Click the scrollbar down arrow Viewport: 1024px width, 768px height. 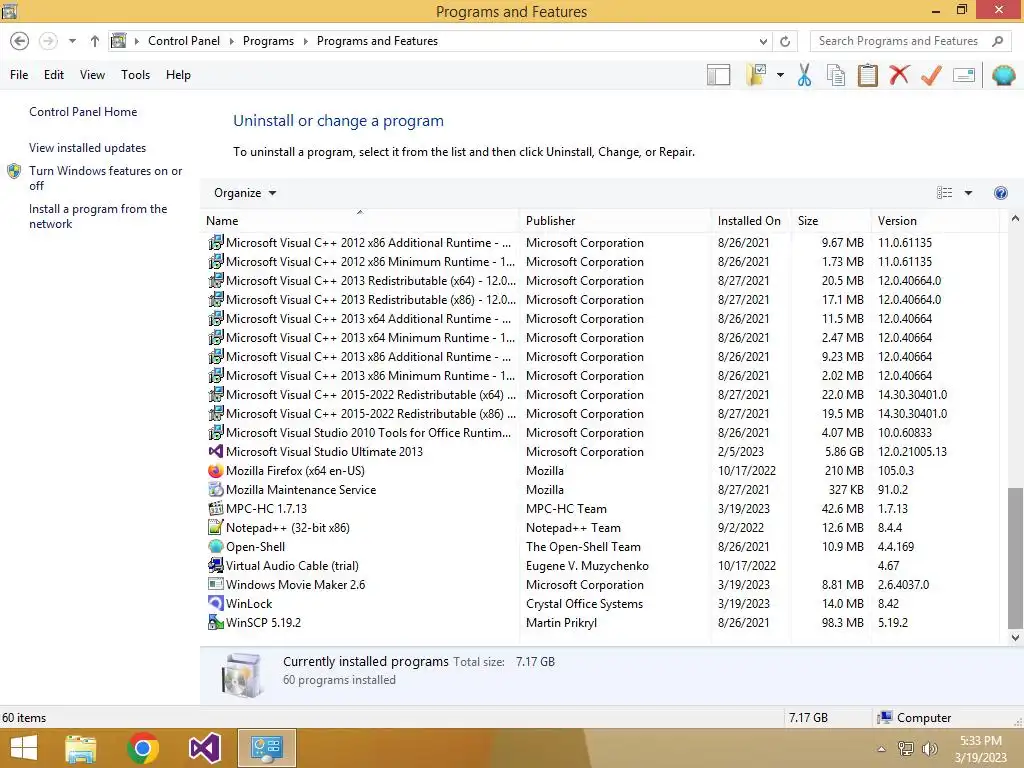click(1015, 638)
